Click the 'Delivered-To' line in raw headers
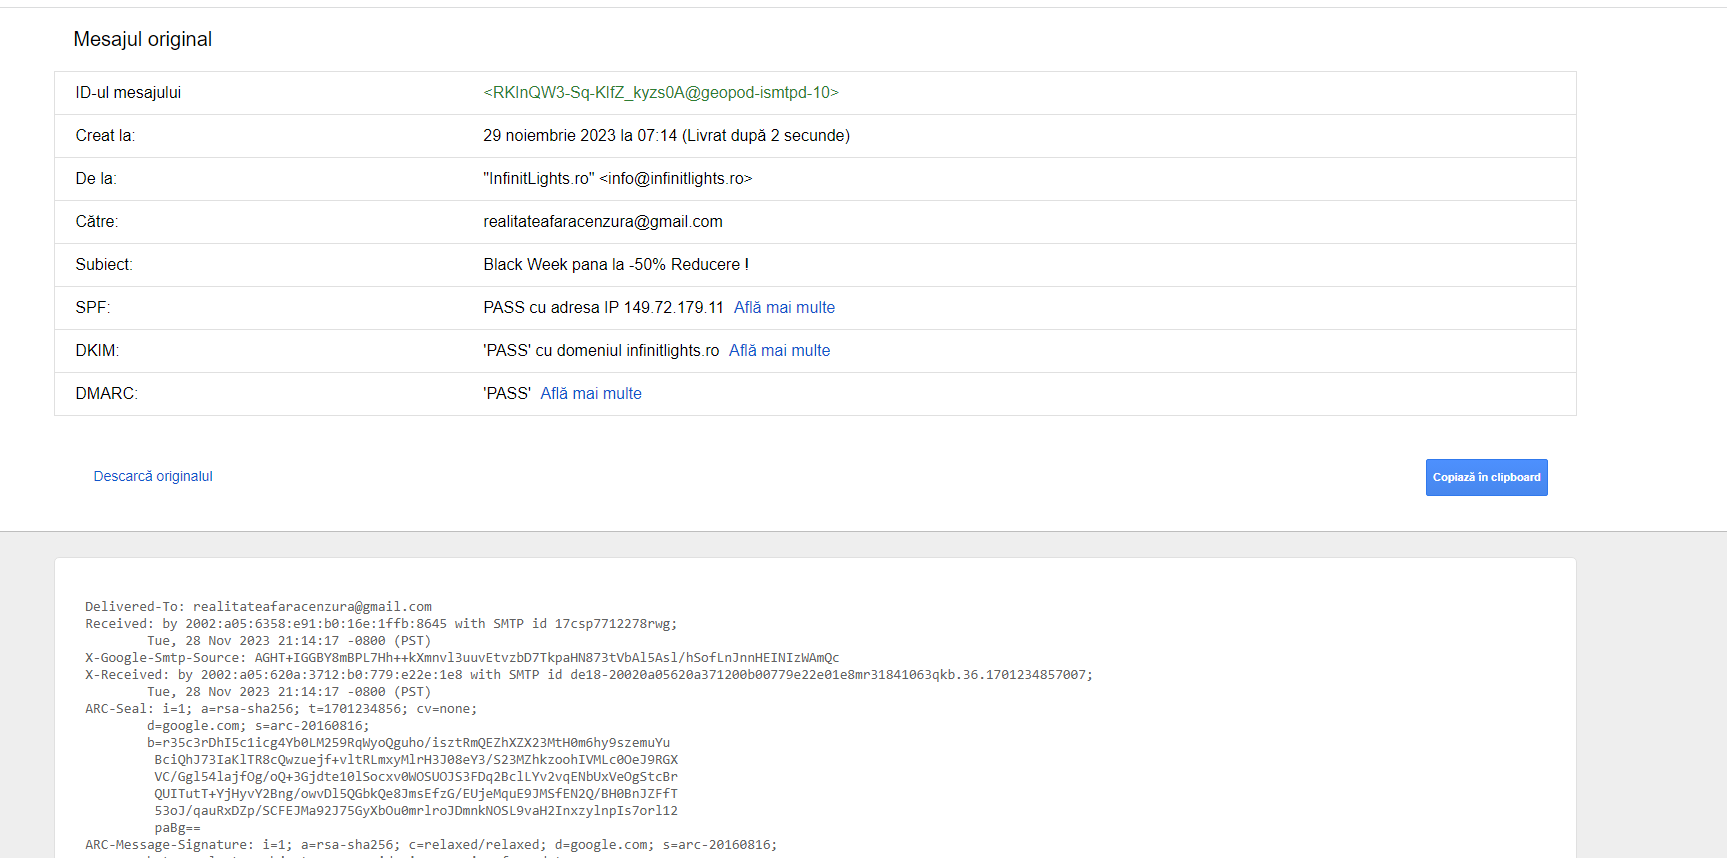Screen dimensions: 1727x858 [x=258, y=607]
